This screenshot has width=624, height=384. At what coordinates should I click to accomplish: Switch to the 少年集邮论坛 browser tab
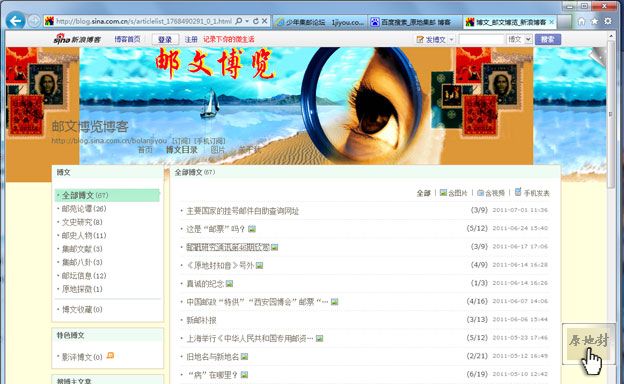(320, 22)
